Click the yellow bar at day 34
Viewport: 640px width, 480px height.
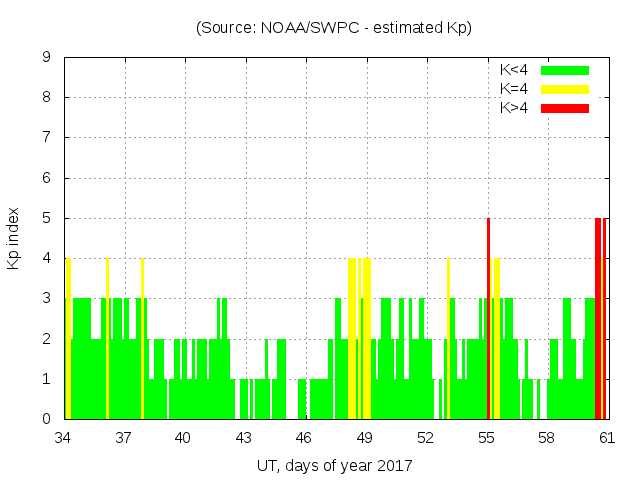[x=68, y=340]
